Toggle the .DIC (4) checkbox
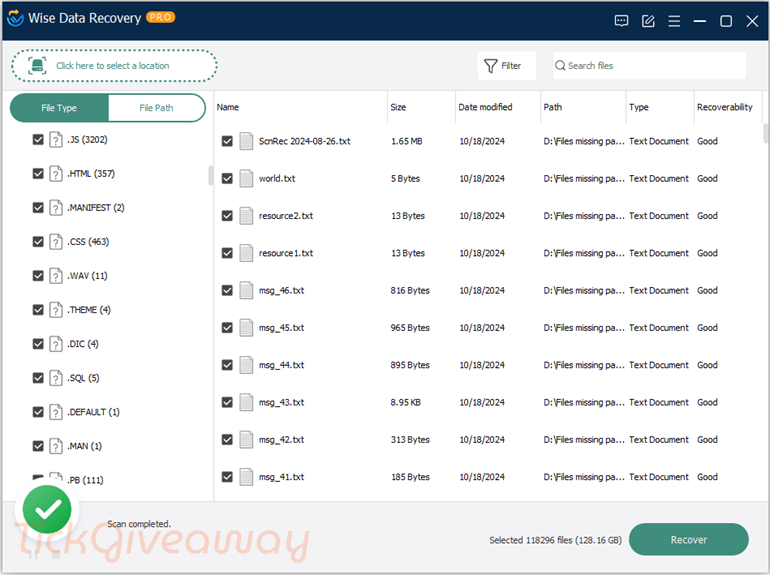 [38, 344]
